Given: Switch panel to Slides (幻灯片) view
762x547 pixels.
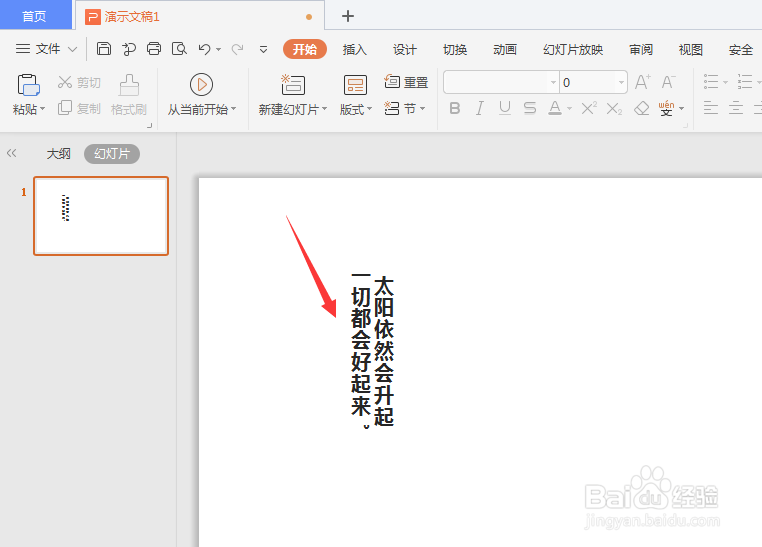Looking at the screenshot, I should coord(112,154).
